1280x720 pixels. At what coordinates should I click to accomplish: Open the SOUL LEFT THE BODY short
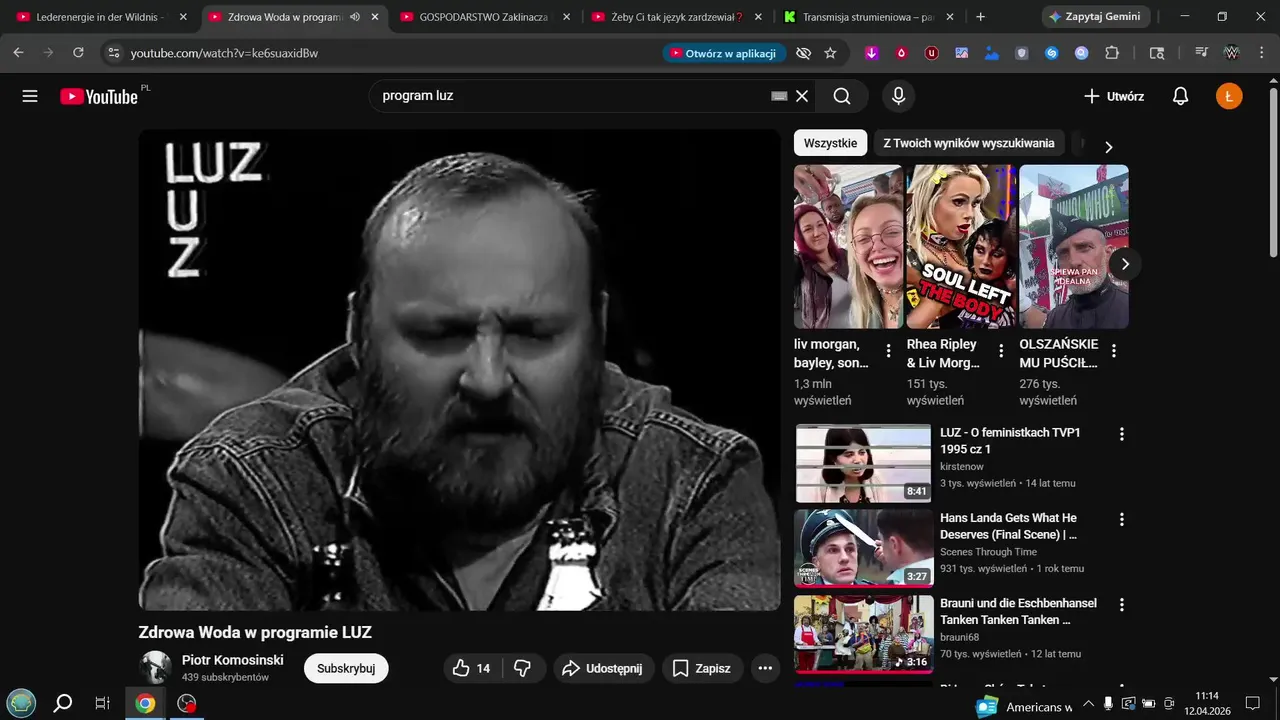[x=961, y=246]
